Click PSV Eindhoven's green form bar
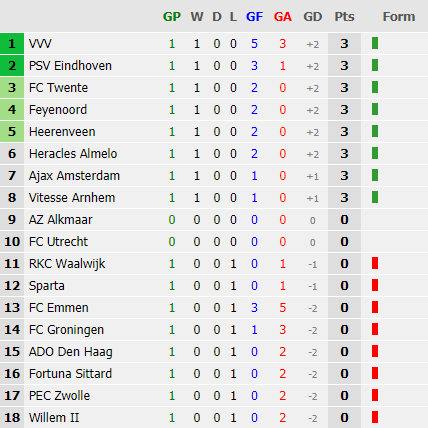428x428 pixels. point(375,65)
